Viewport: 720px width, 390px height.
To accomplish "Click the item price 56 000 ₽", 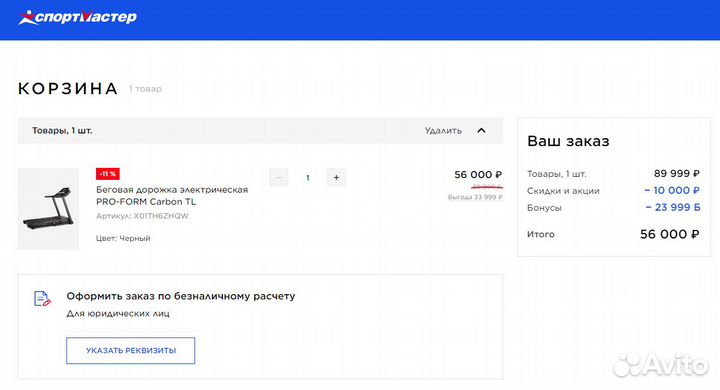I will pyautogui.click(x=478, y=175).
